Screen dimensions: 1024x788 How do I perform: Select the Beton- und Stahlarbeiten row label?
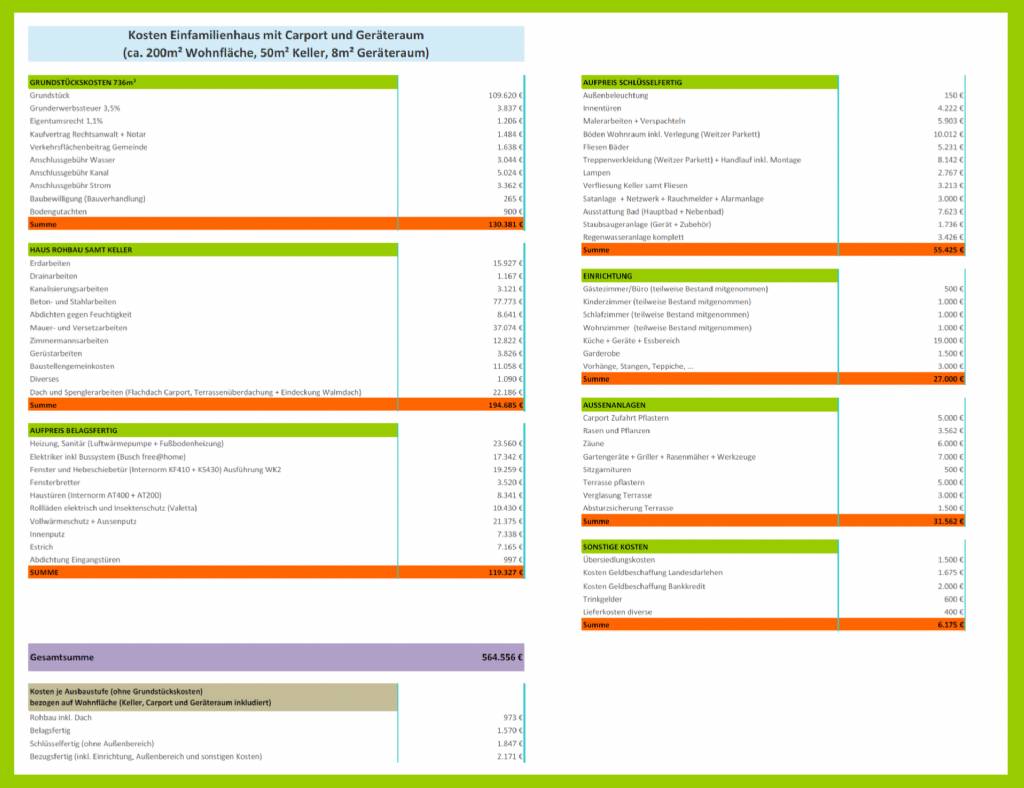click(72, 302)
